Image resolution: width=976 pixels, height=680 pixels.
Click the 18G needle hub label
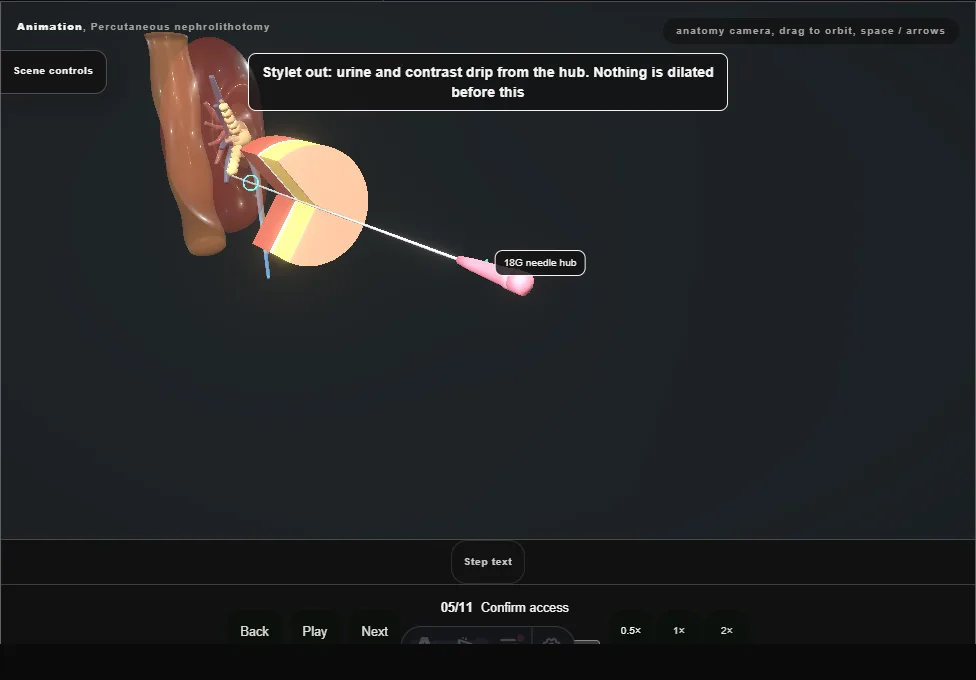[x=540, y=263]
